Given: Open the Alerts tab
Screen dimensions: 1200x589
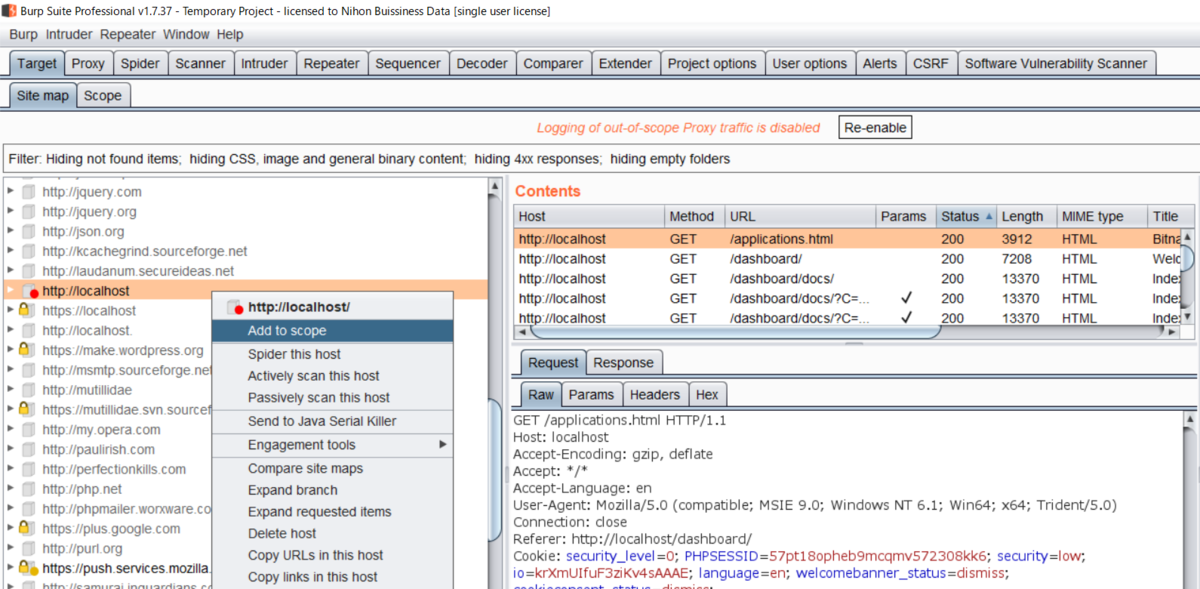Looking at the screenshot, I should pos(880,63).
